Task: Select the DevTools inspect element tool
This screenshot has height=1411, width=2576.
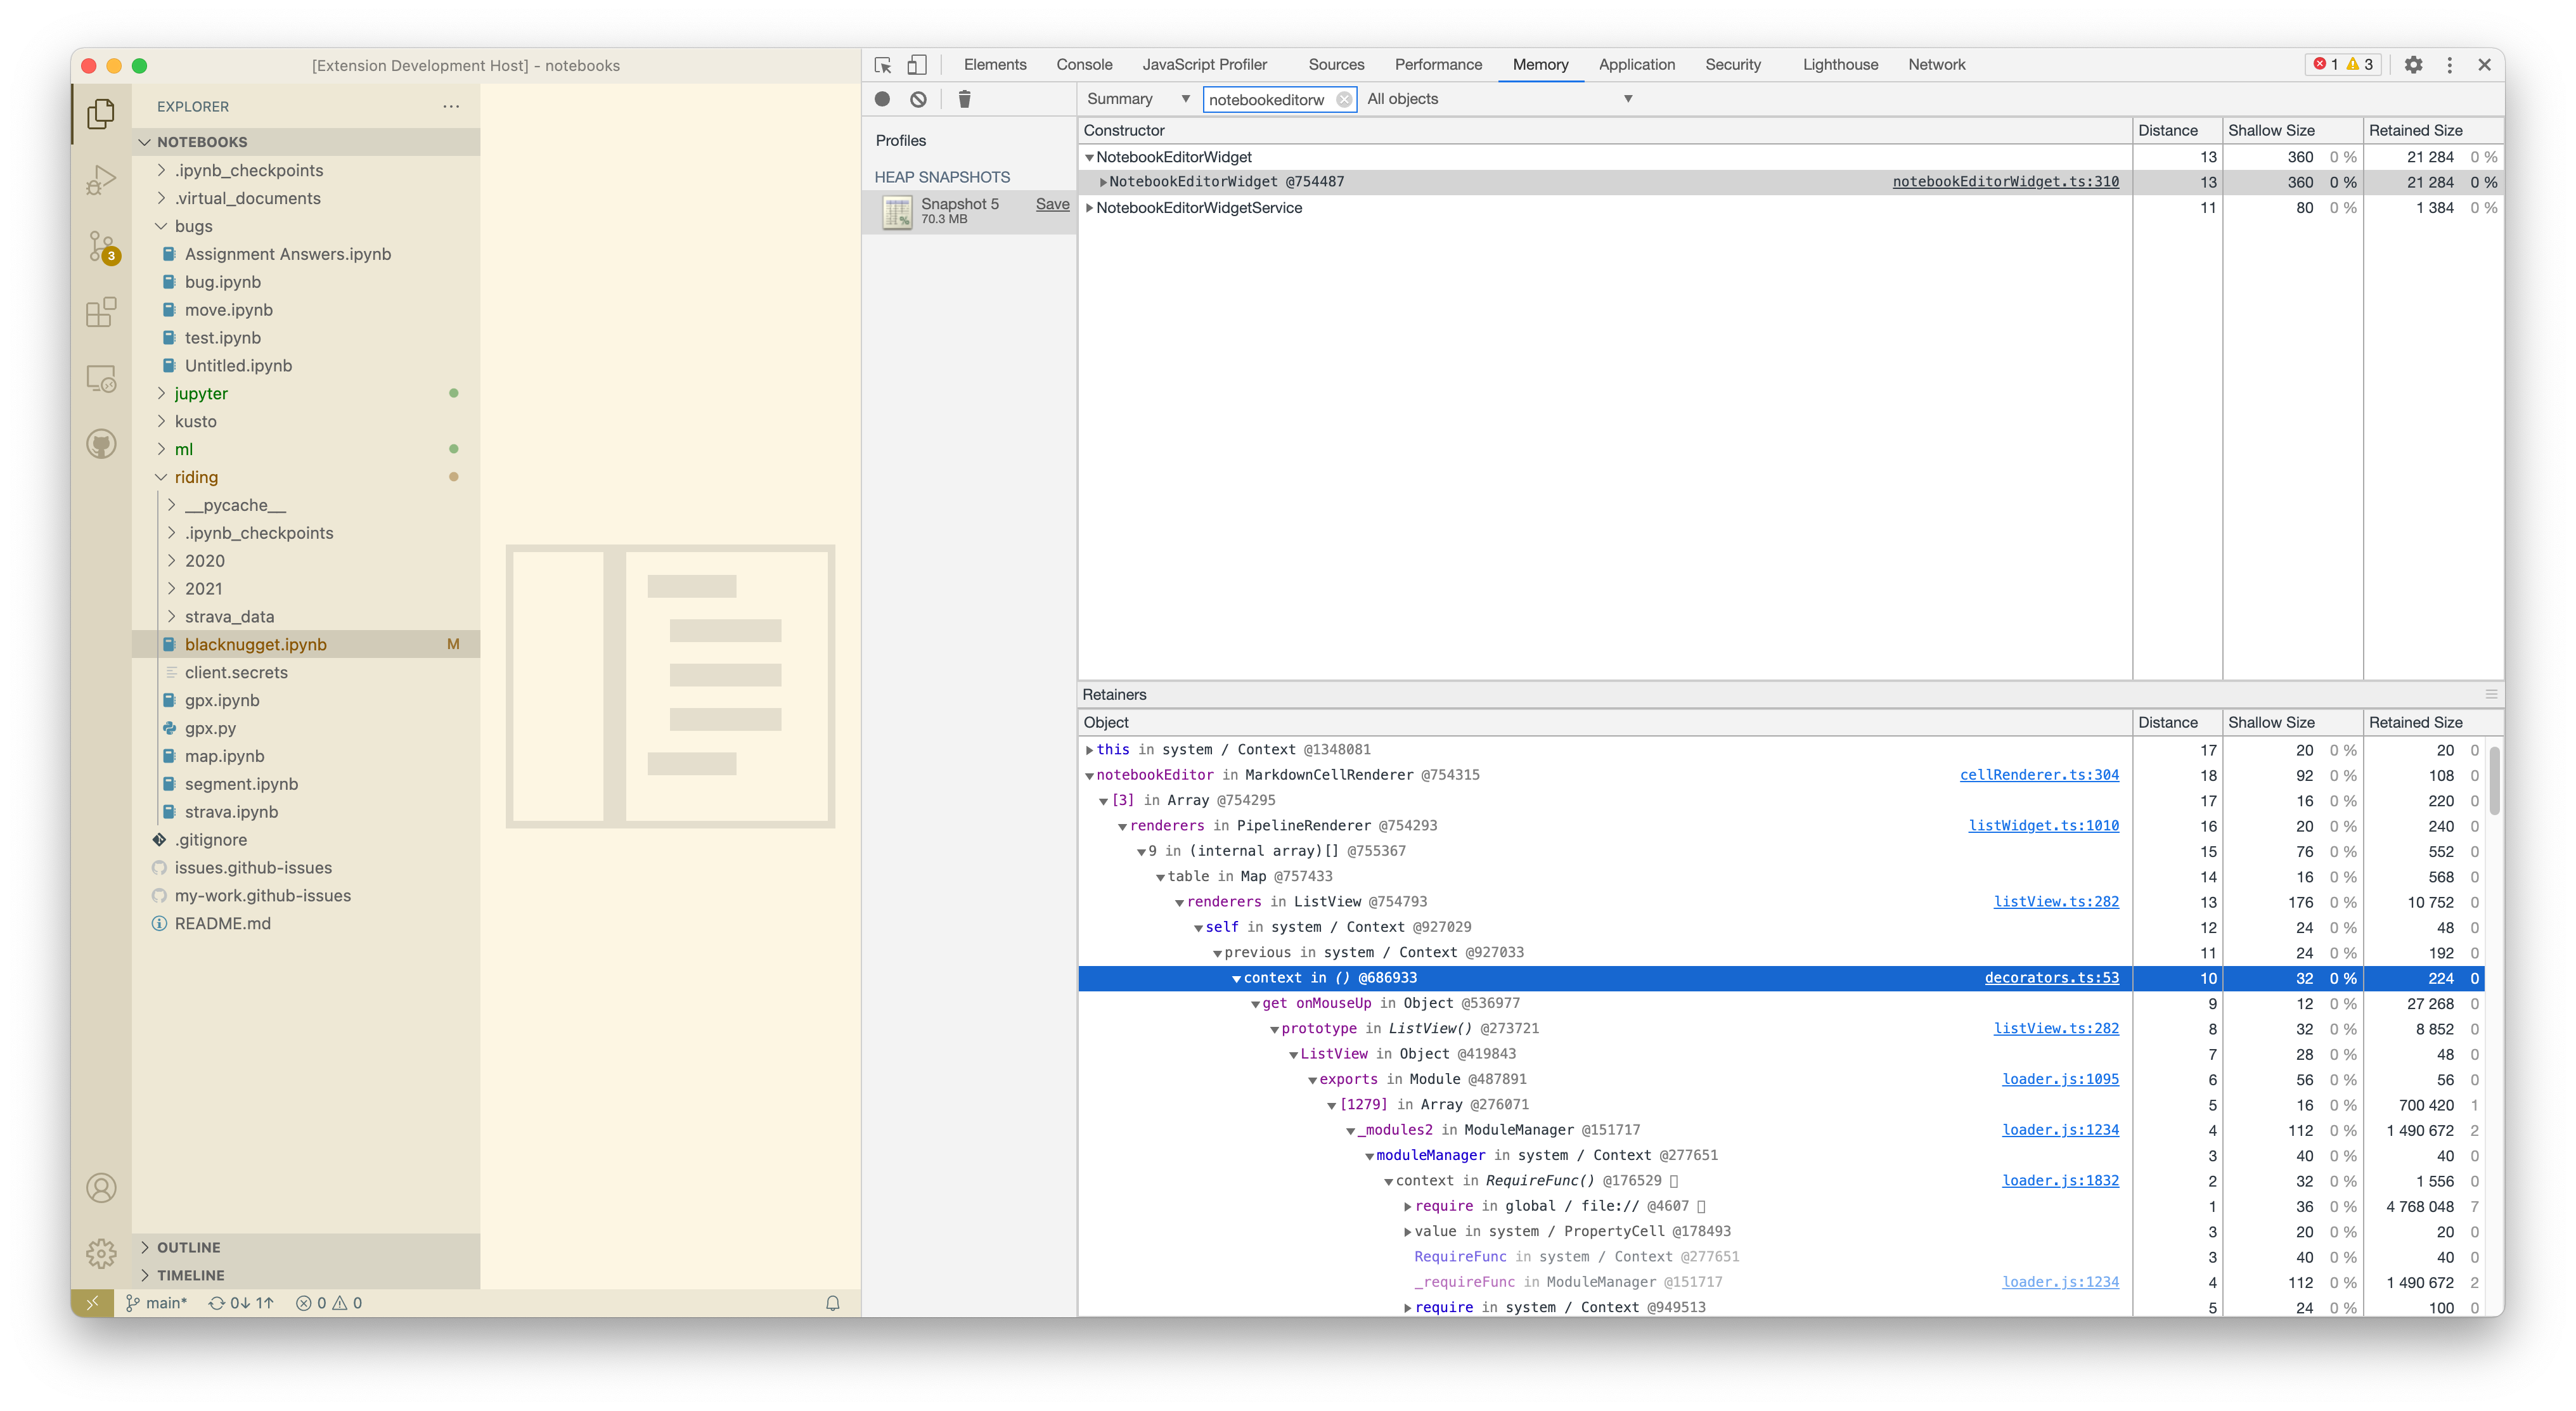Action: (x=882, y=65)
